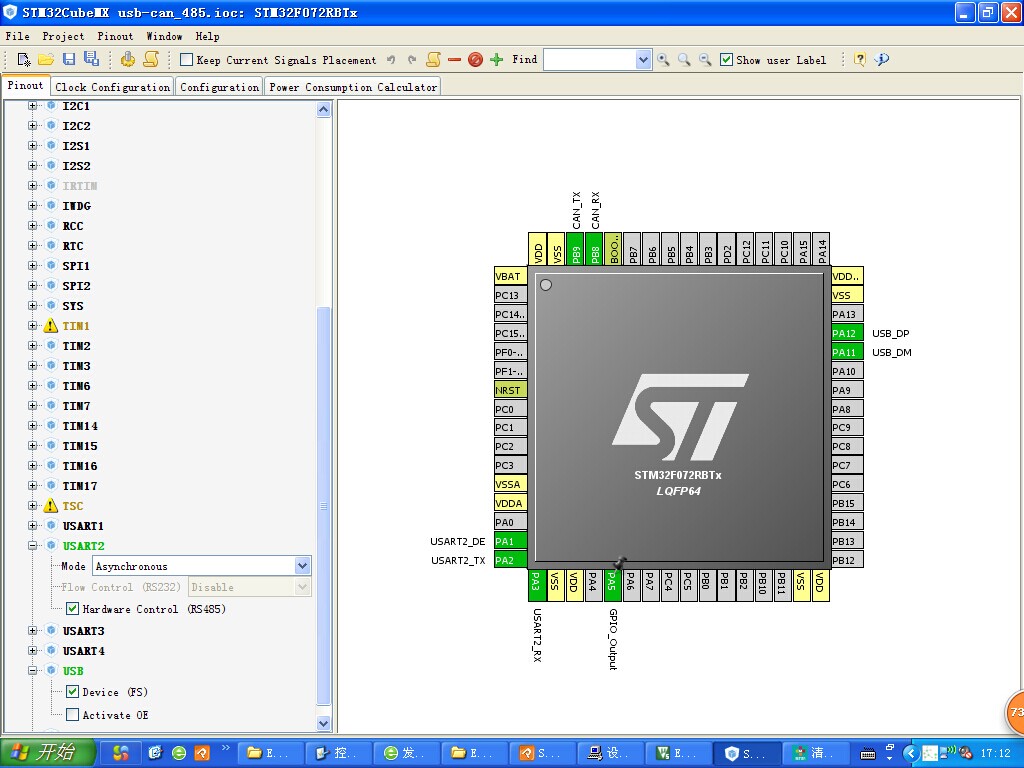Image resolution: width=1024 pixels, height=768 pixels.
Task: Toggle Keep Current Signals Placement checkbox
Action: pyautogui.click(x=186, y=60)
